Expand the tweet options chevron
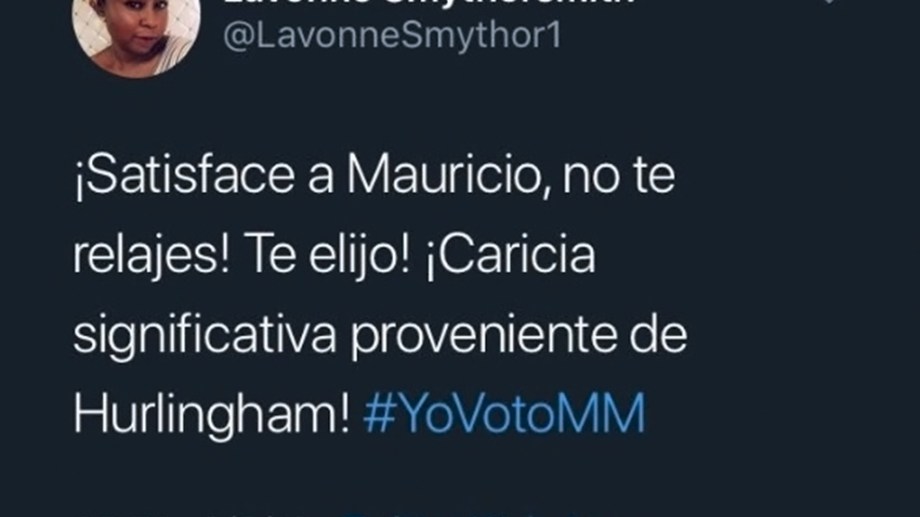 point(829,2)
